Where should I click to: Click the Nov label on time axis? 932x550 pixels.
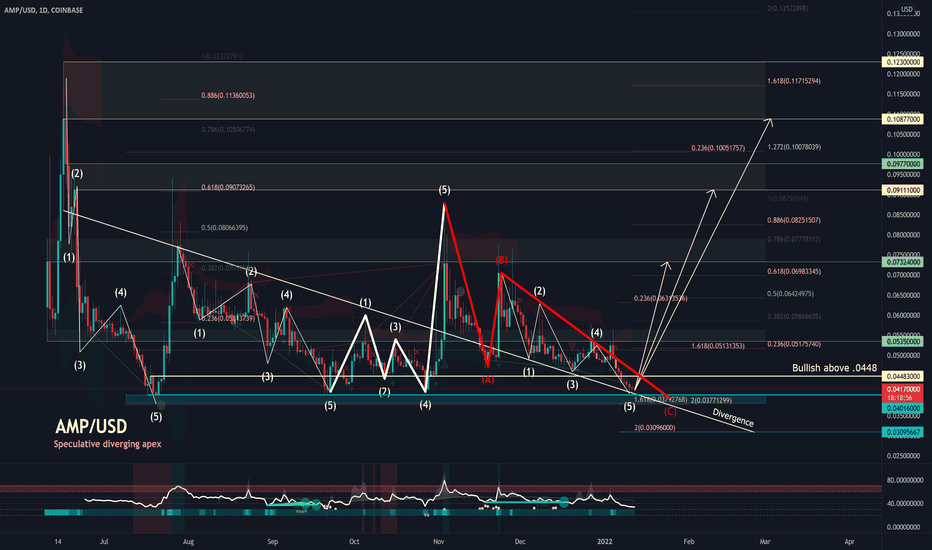pyautogui.click(x=439, y=542)
